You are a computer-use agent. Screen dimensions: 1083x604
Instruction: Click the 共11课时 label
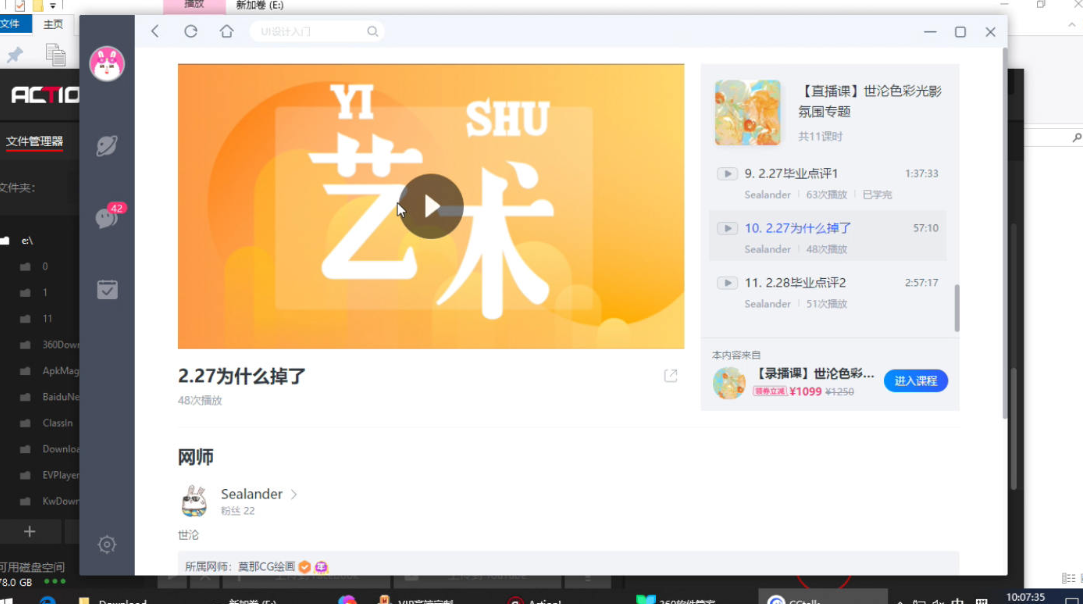(x=820, y=136)
